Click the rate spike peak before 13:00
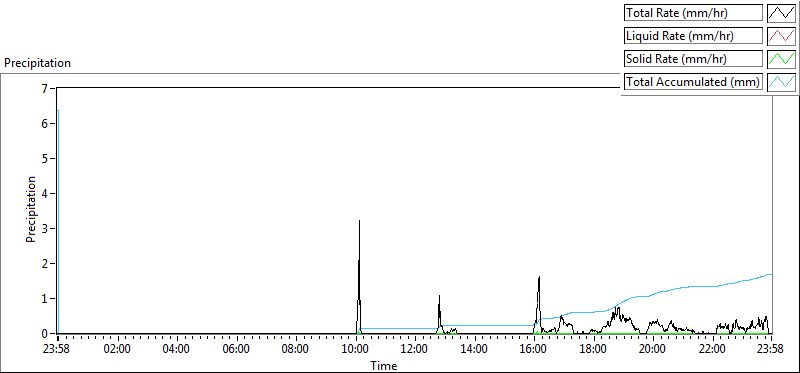Viewport: 800px width, 373px height. click(x=439, y=296)
